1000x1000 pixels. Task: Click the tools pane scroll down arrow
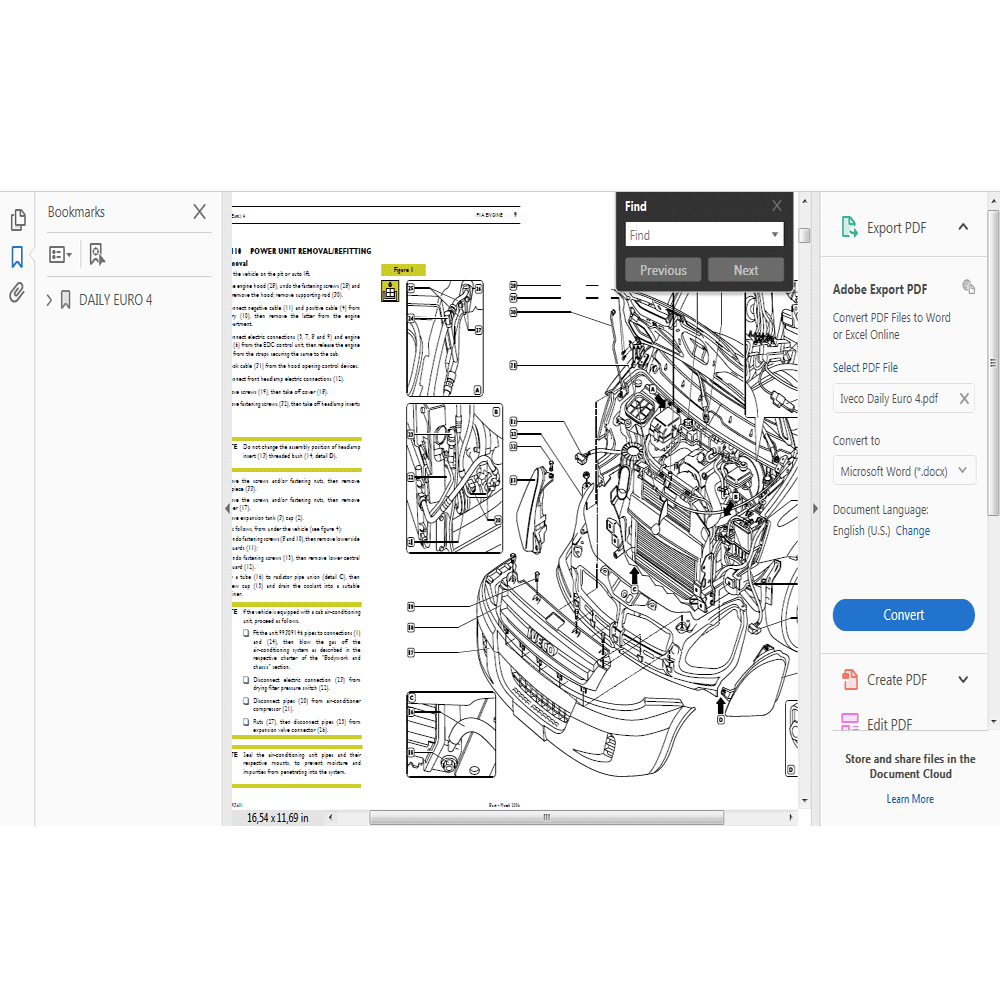[x=993, y=722]
